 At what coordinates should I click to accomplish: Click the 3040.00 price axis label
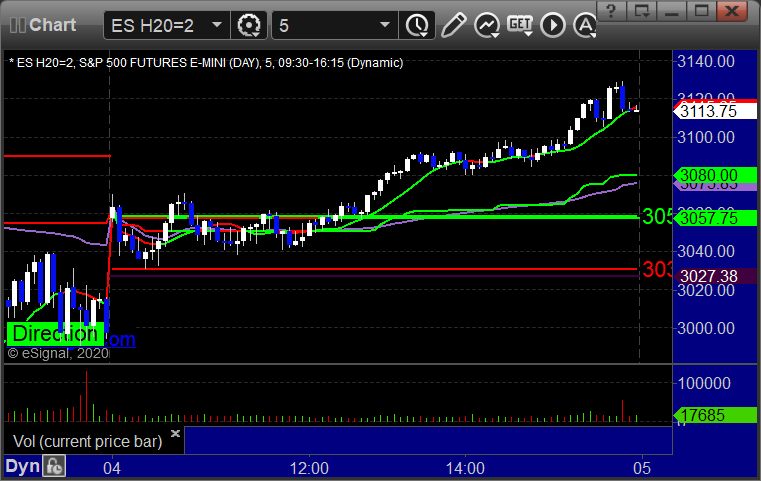click(x=706, y=251)
